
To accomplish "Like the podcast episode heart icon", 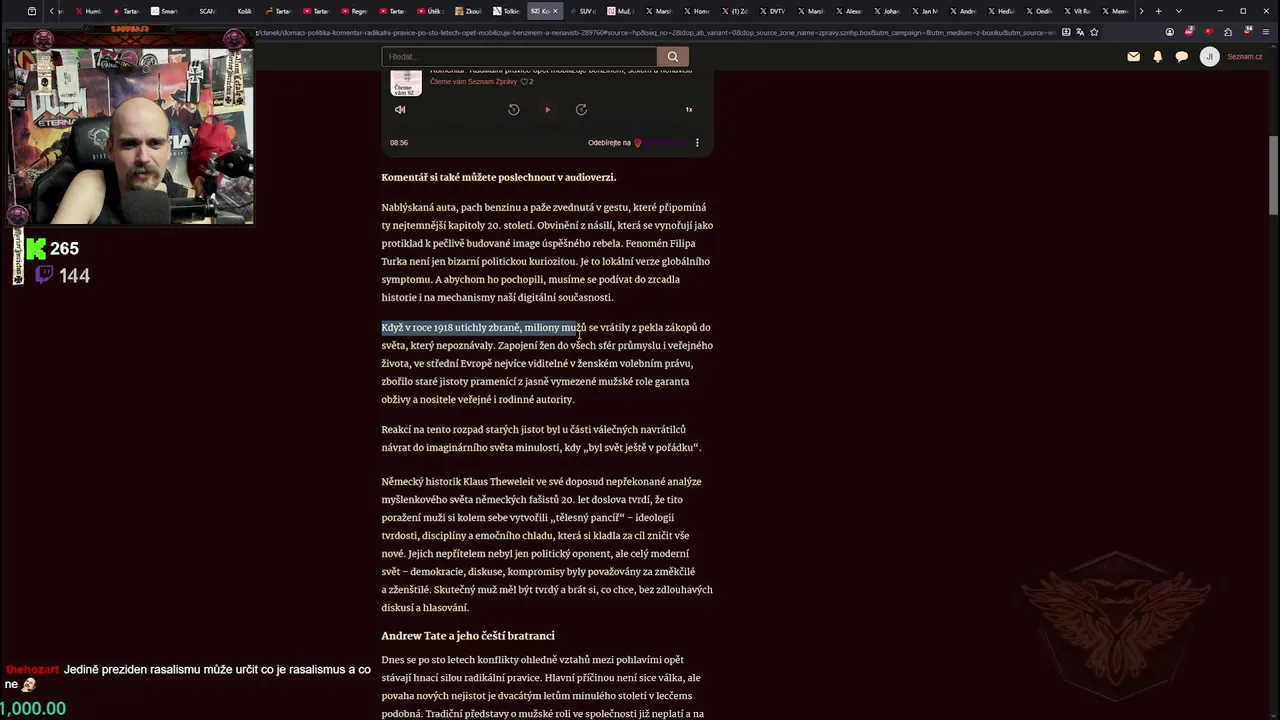I will [524, 82].
